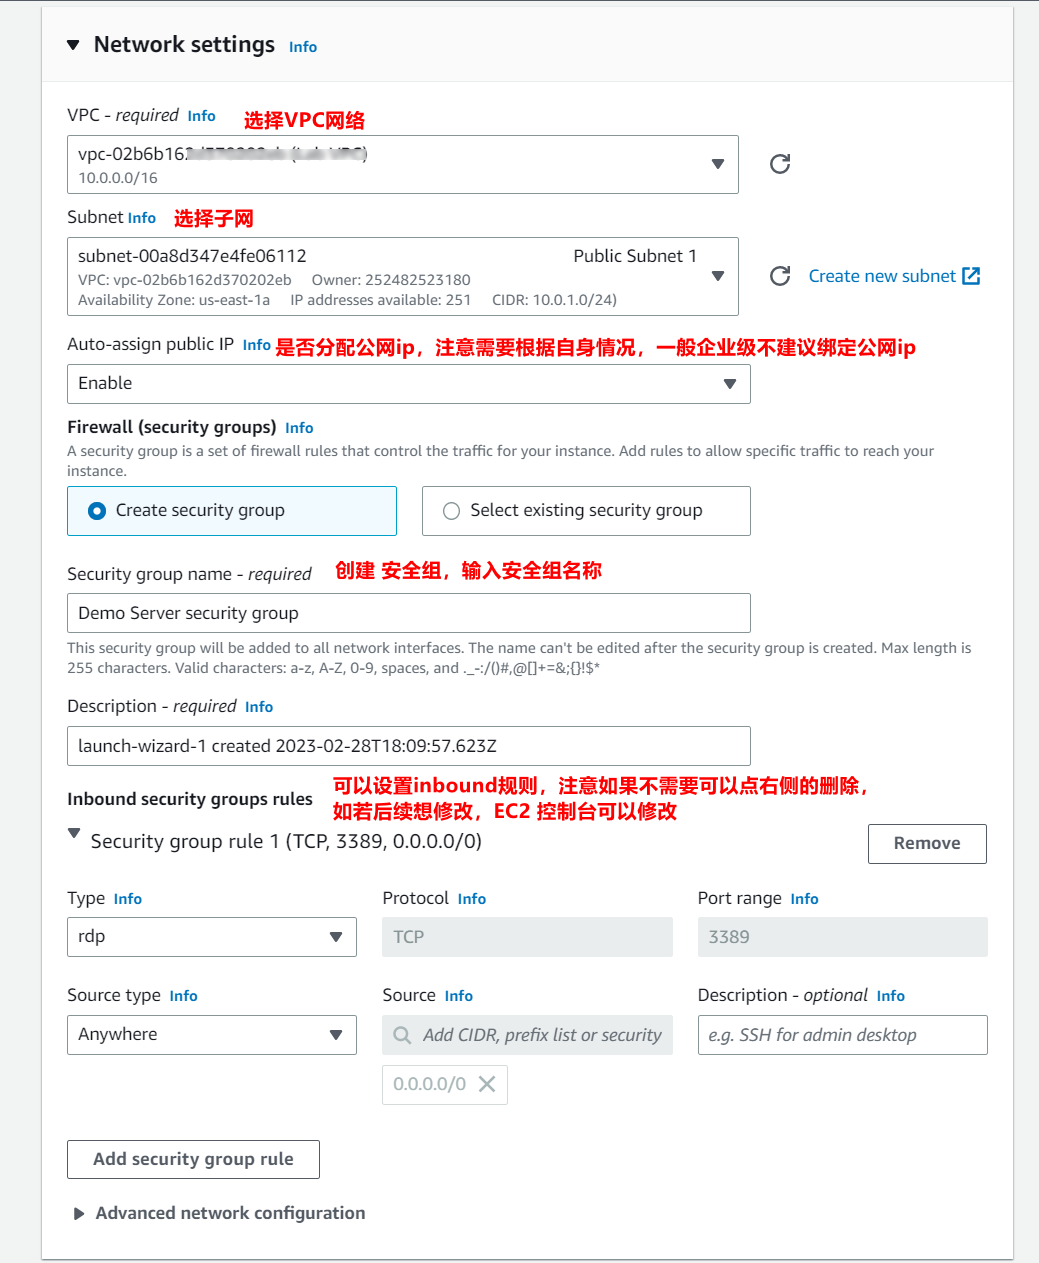The image size is (1039, 1263).
Task: Open Info beside Auto-assign public IP
Action: 256,345
